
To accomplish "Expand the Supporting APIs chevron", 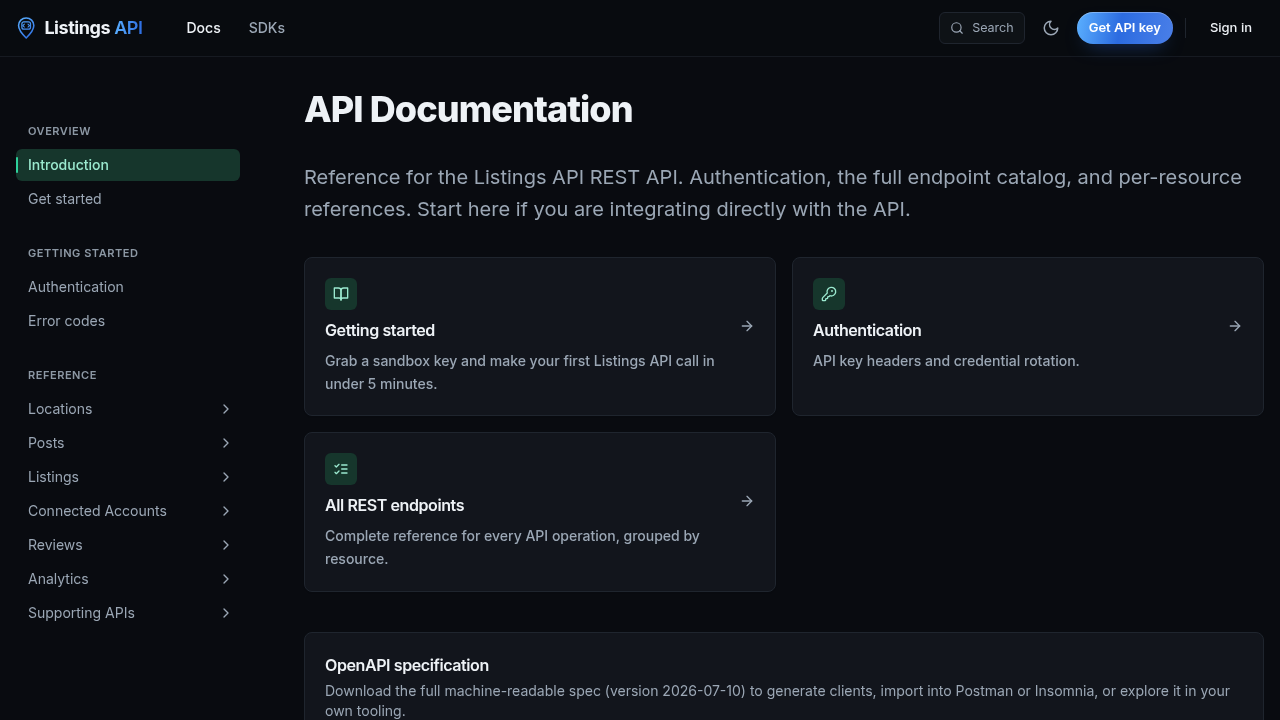I will pyautogui.click(x=226, y=613).
